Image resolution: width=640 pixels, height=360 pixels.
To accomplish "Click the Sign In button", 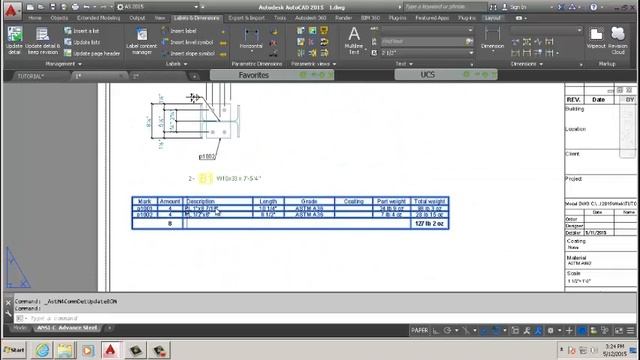I will pos(515,7).
